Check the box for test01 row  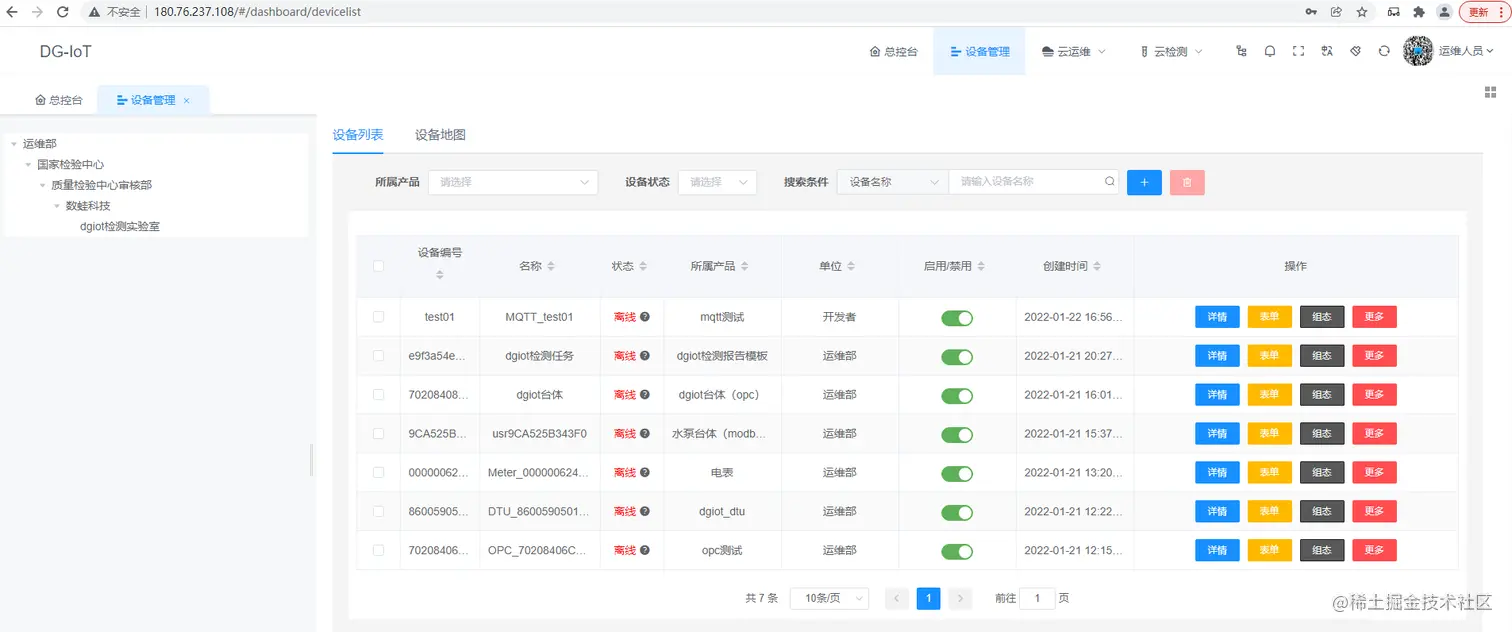(378, 317)
